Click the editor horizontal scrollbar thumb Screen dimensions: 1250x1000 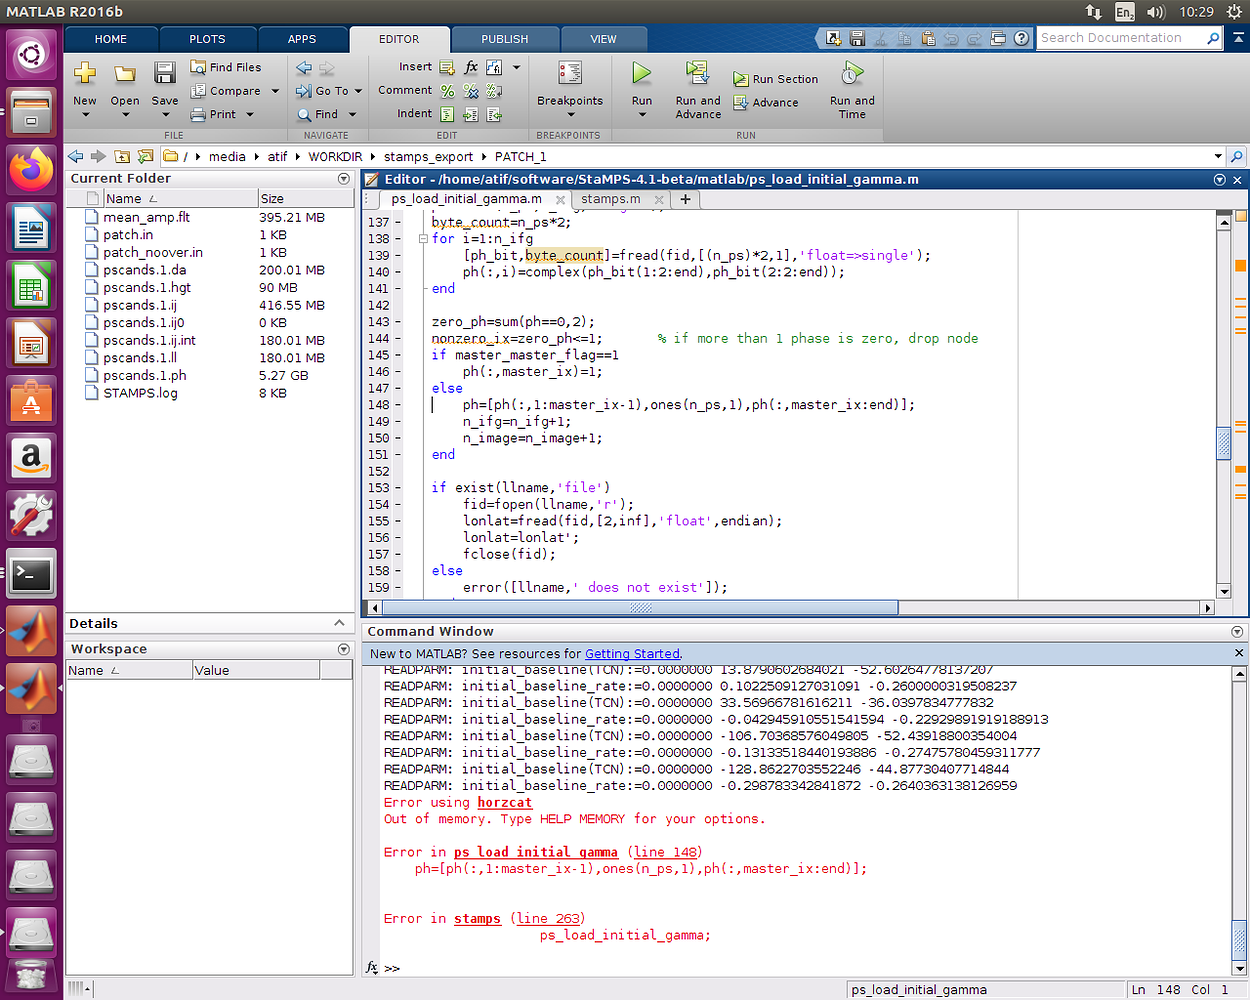640,608
